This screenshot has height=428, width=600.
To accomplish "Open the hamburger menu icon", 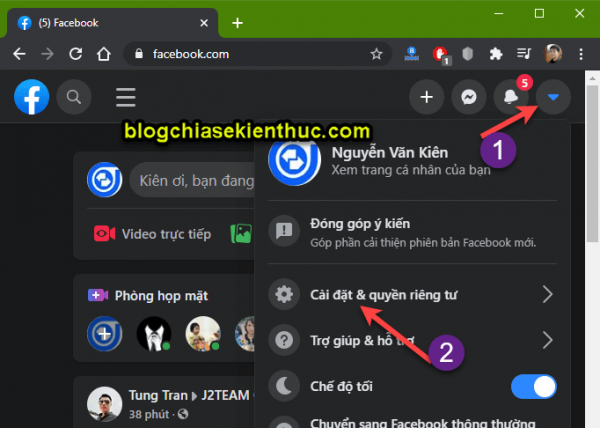I will click(126, 97).
